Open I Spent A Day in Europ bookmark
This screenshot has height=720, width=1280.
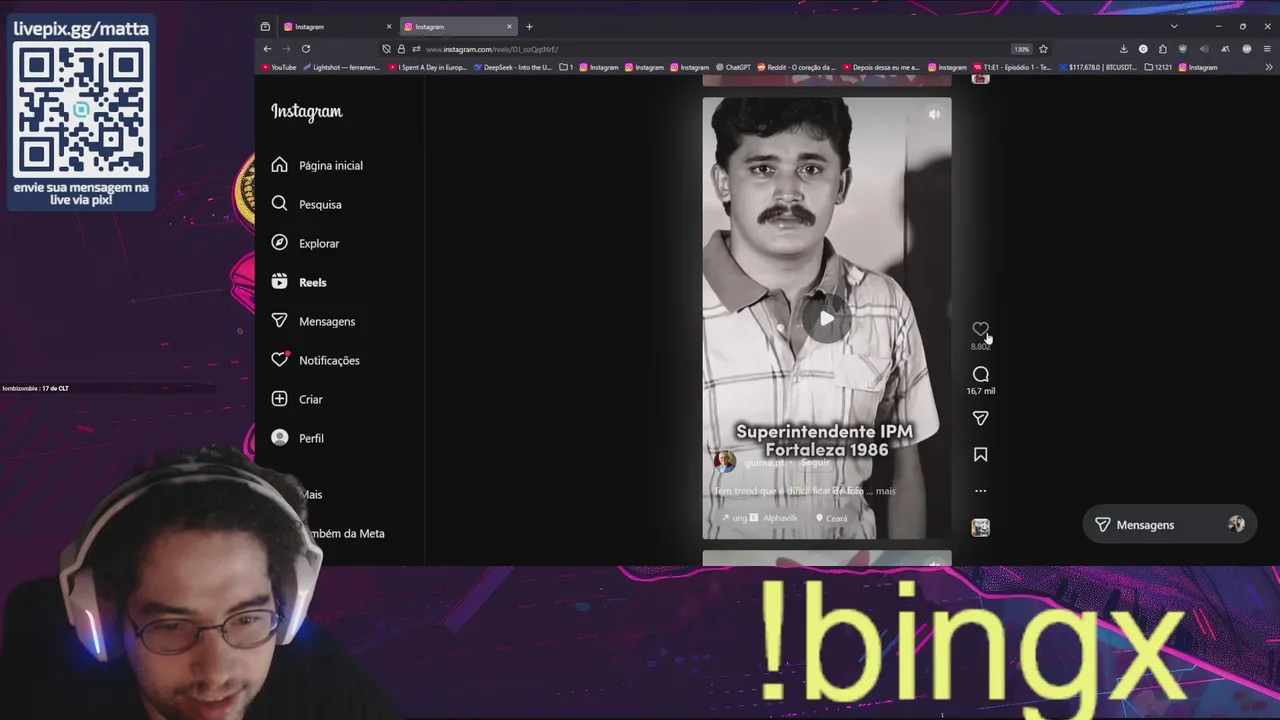[428, 67]
